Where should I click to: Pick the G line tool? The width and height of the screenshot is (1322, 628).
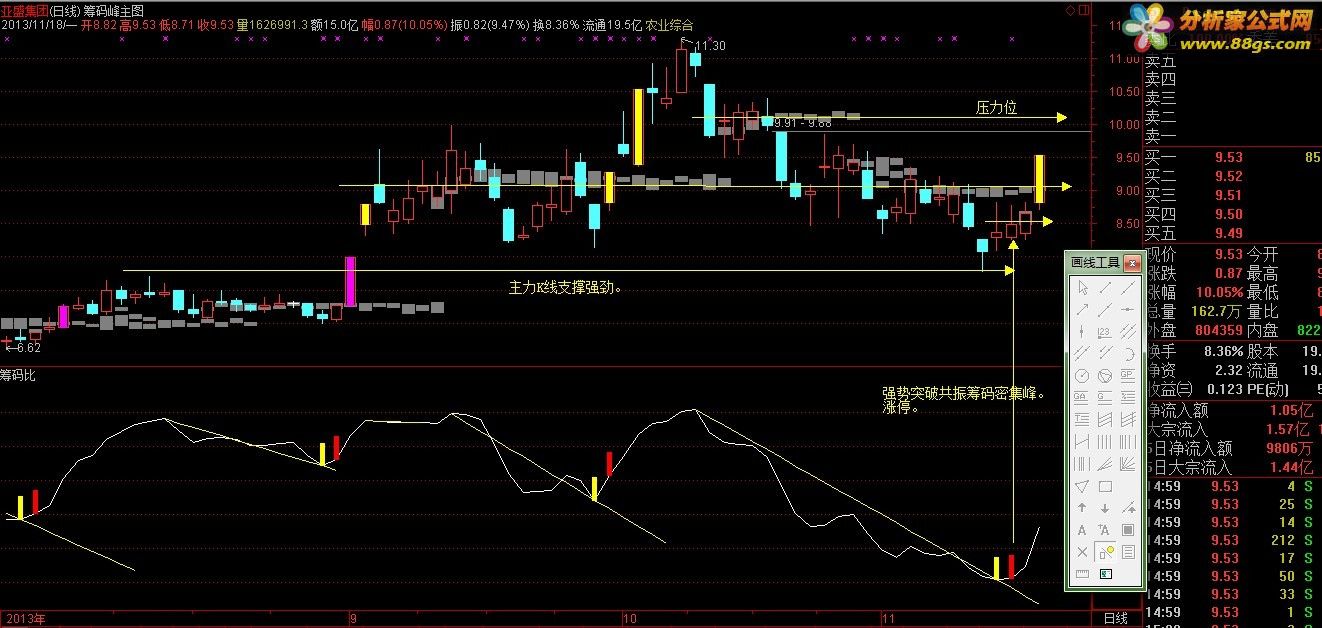[1105, 397]
